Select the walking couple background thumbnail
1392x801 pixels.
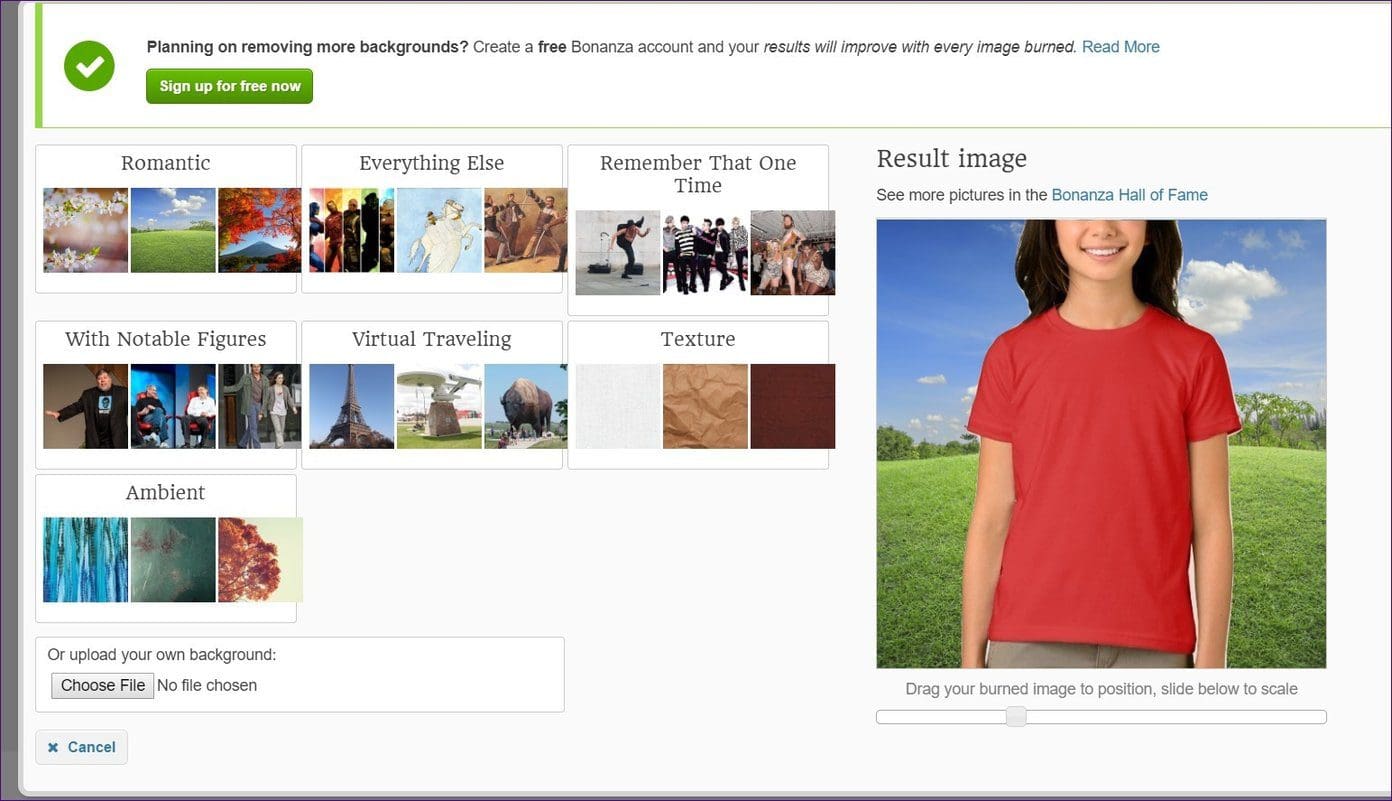coord(260,406)
